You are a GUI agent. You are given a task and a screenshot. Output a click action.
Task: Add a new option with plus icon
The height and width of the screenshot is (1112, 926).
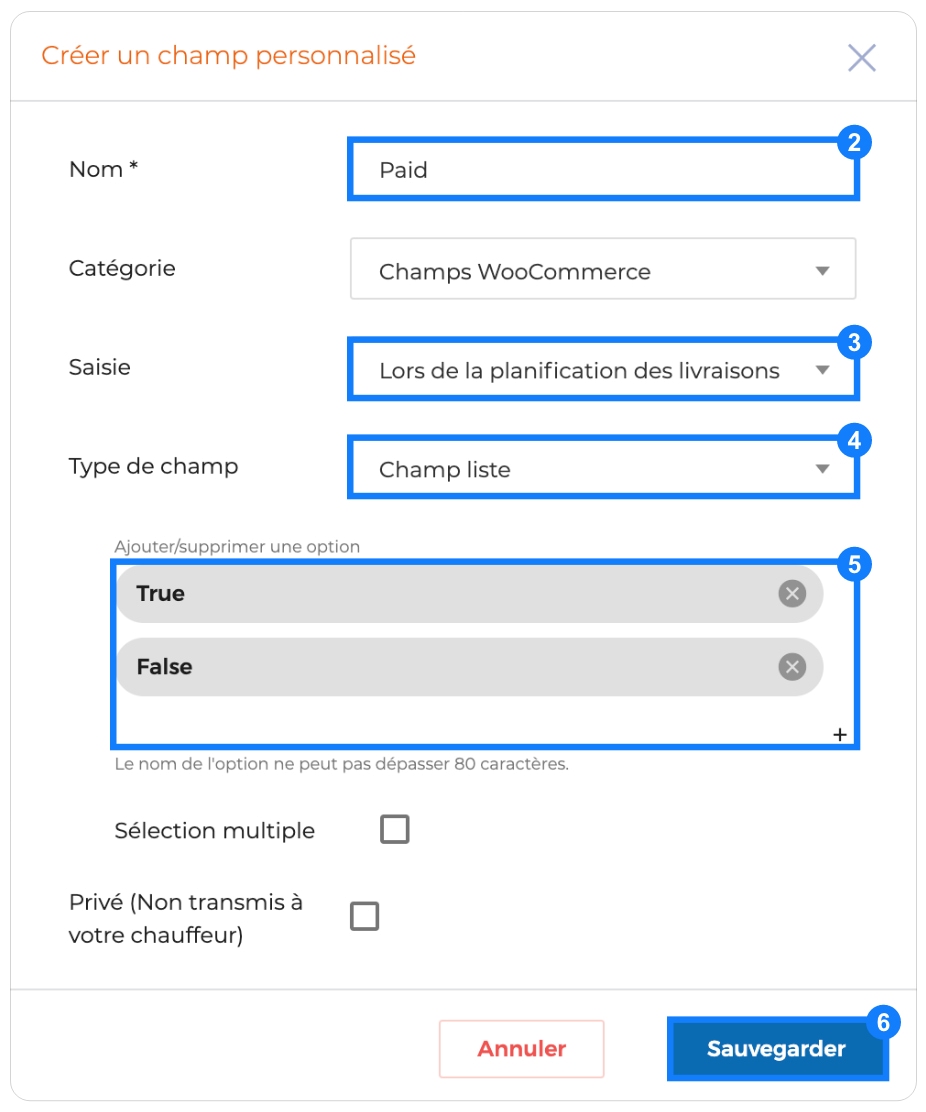click(x=839, y=735)
